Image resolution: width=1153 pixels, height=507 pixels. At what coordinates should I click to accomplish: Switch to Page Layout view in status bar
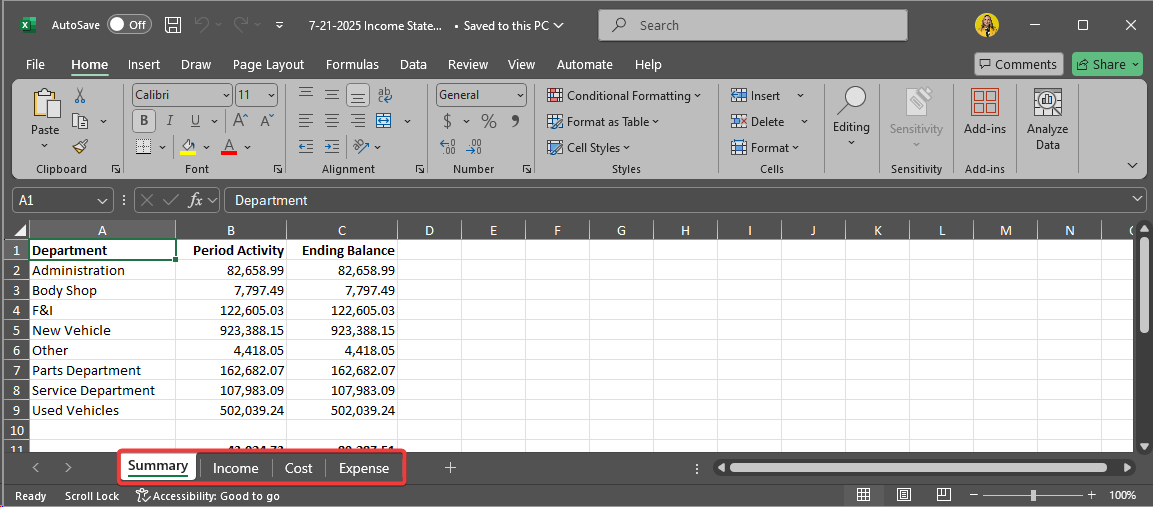click(x=903, y=495)
